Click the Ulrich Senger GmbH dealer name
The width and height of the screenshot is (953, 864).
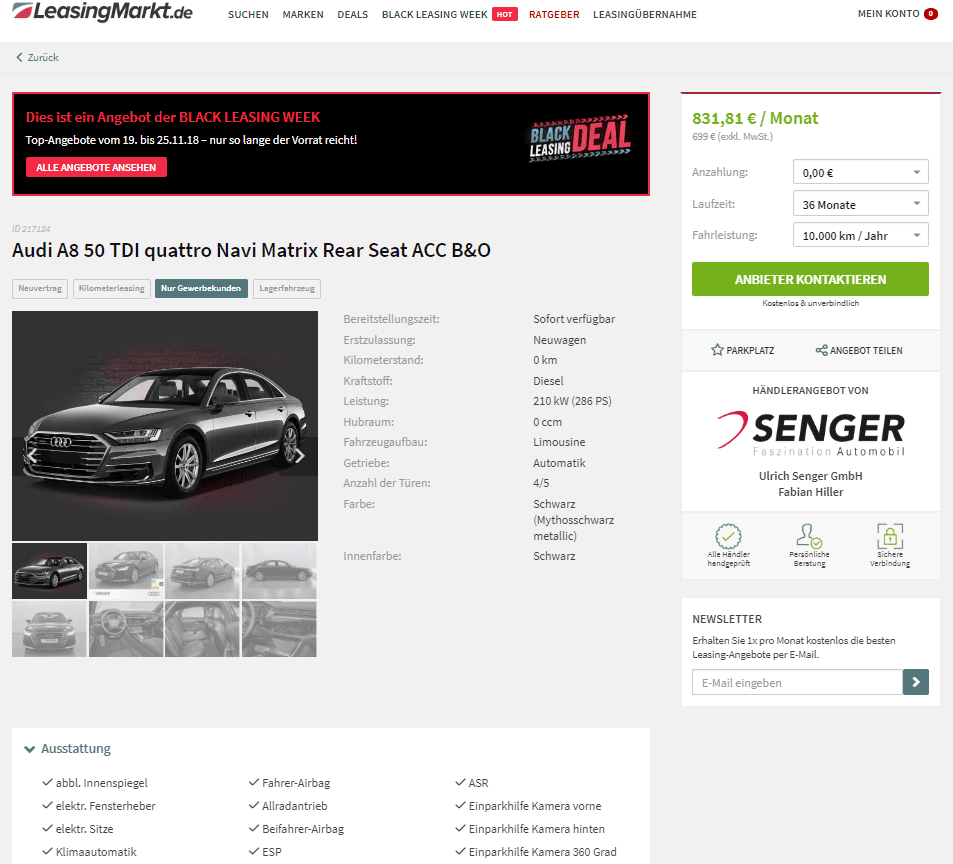(811, 476)
